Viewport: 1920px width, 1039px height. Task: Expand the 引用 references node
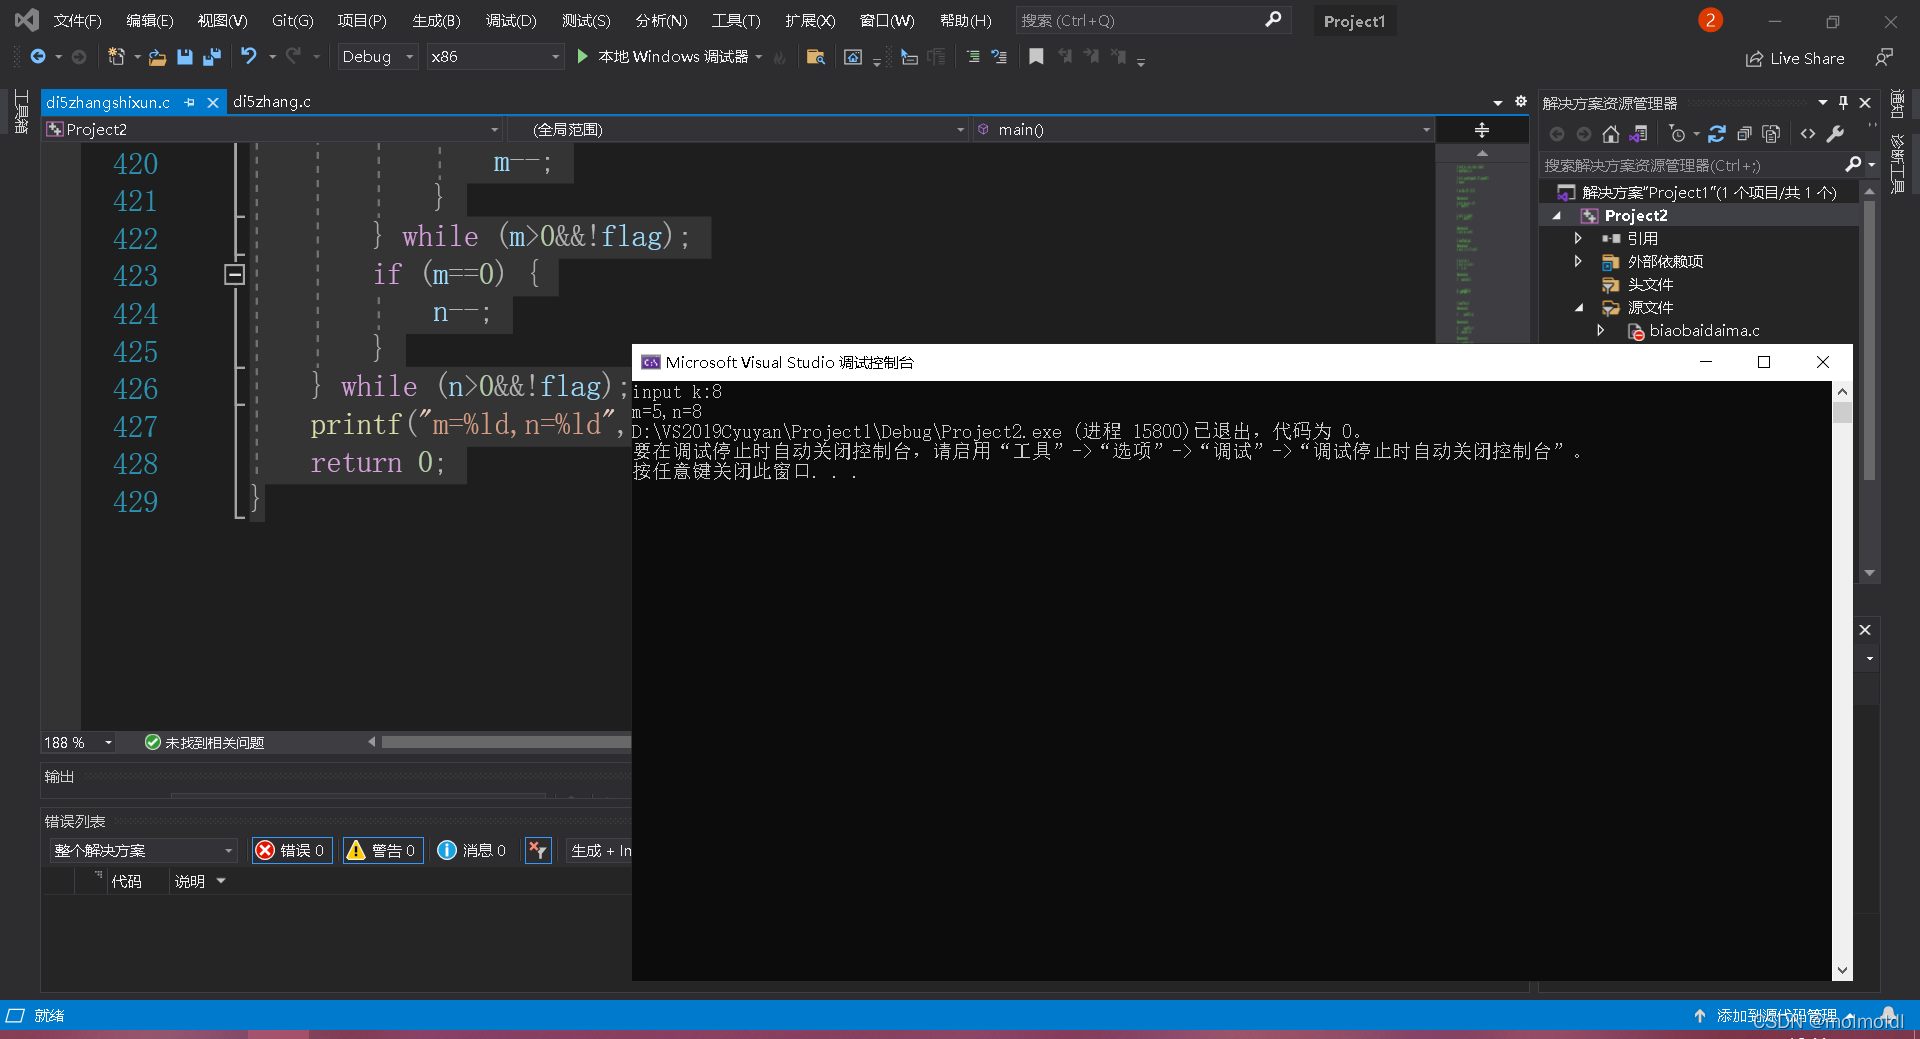(1578, 238)
